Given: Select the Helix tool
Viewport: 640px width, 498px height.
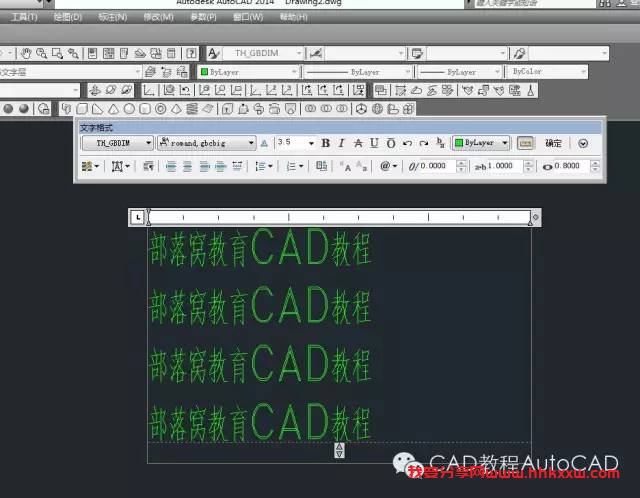Looking at the screenshot, I should click(x=192, y=109).
